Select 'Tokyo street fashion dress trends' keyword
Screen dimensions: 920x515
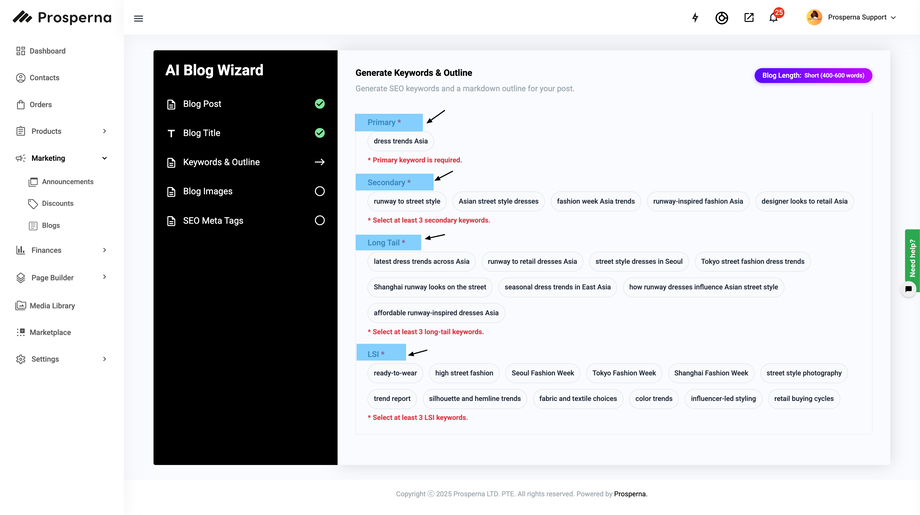pos(752,262)
